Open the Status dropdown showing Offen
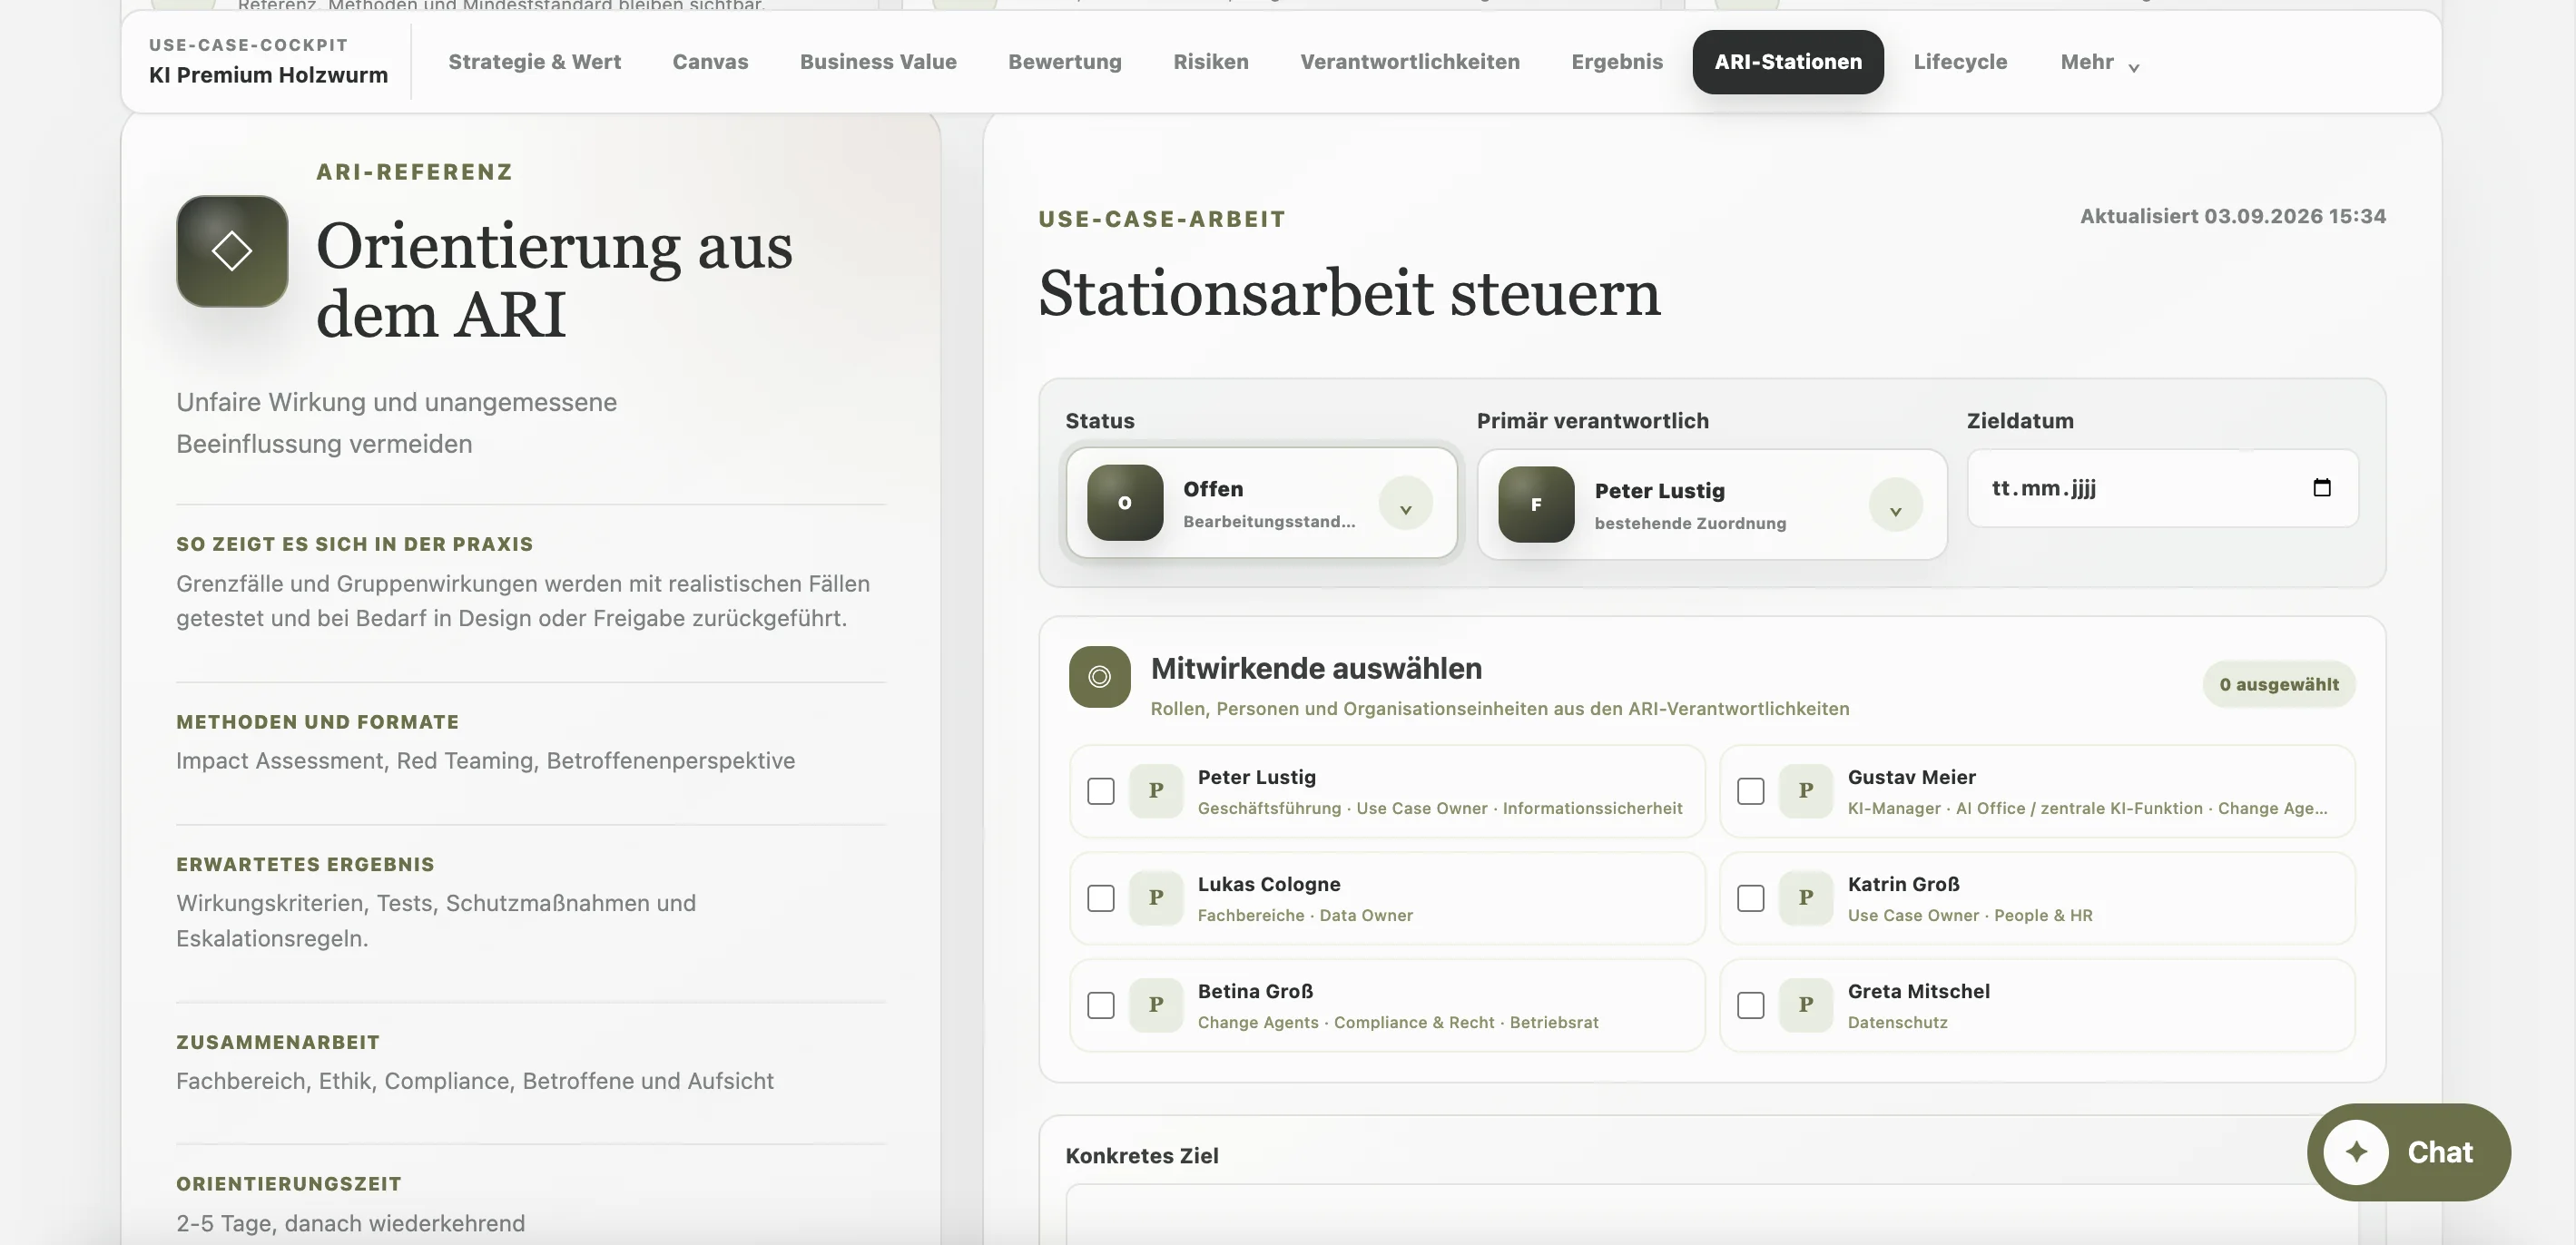 1262,503
